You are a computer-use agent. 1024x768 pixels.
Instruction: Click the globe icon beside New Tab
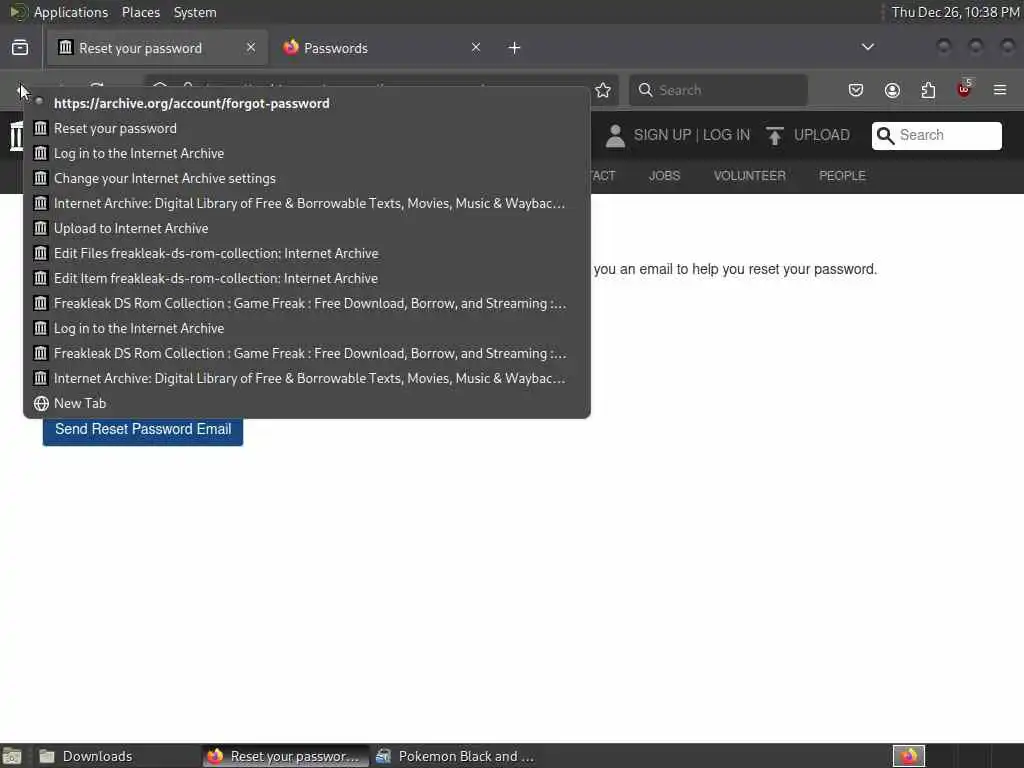click(x=41, y=404)
